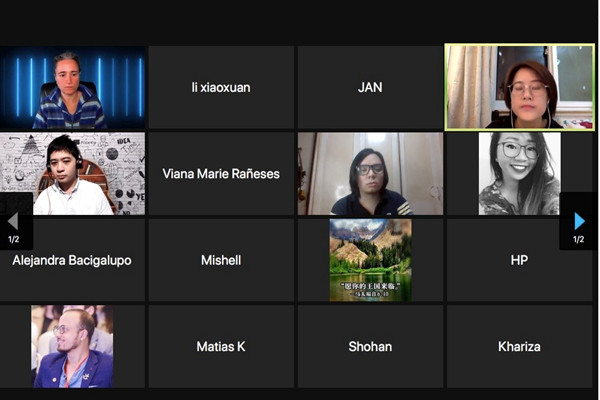This screenshot has height=400, width=600.
Task: Click the left-side 1/2 page indicator
Action: (13, 240)
